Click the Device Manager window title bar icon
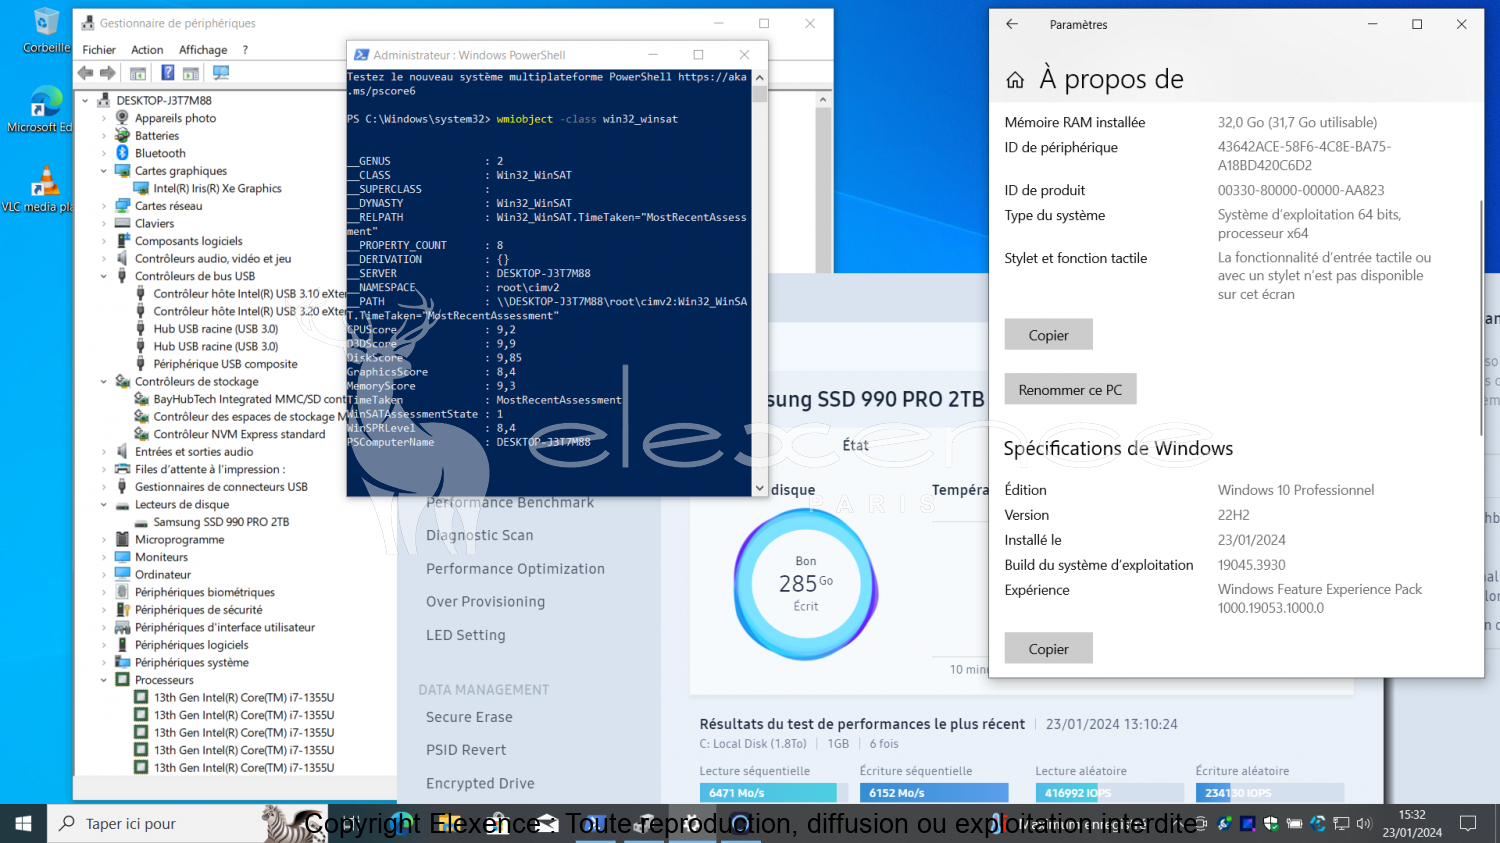The width and height of the screenshot is (1500, 843). [x=88, y=23]
